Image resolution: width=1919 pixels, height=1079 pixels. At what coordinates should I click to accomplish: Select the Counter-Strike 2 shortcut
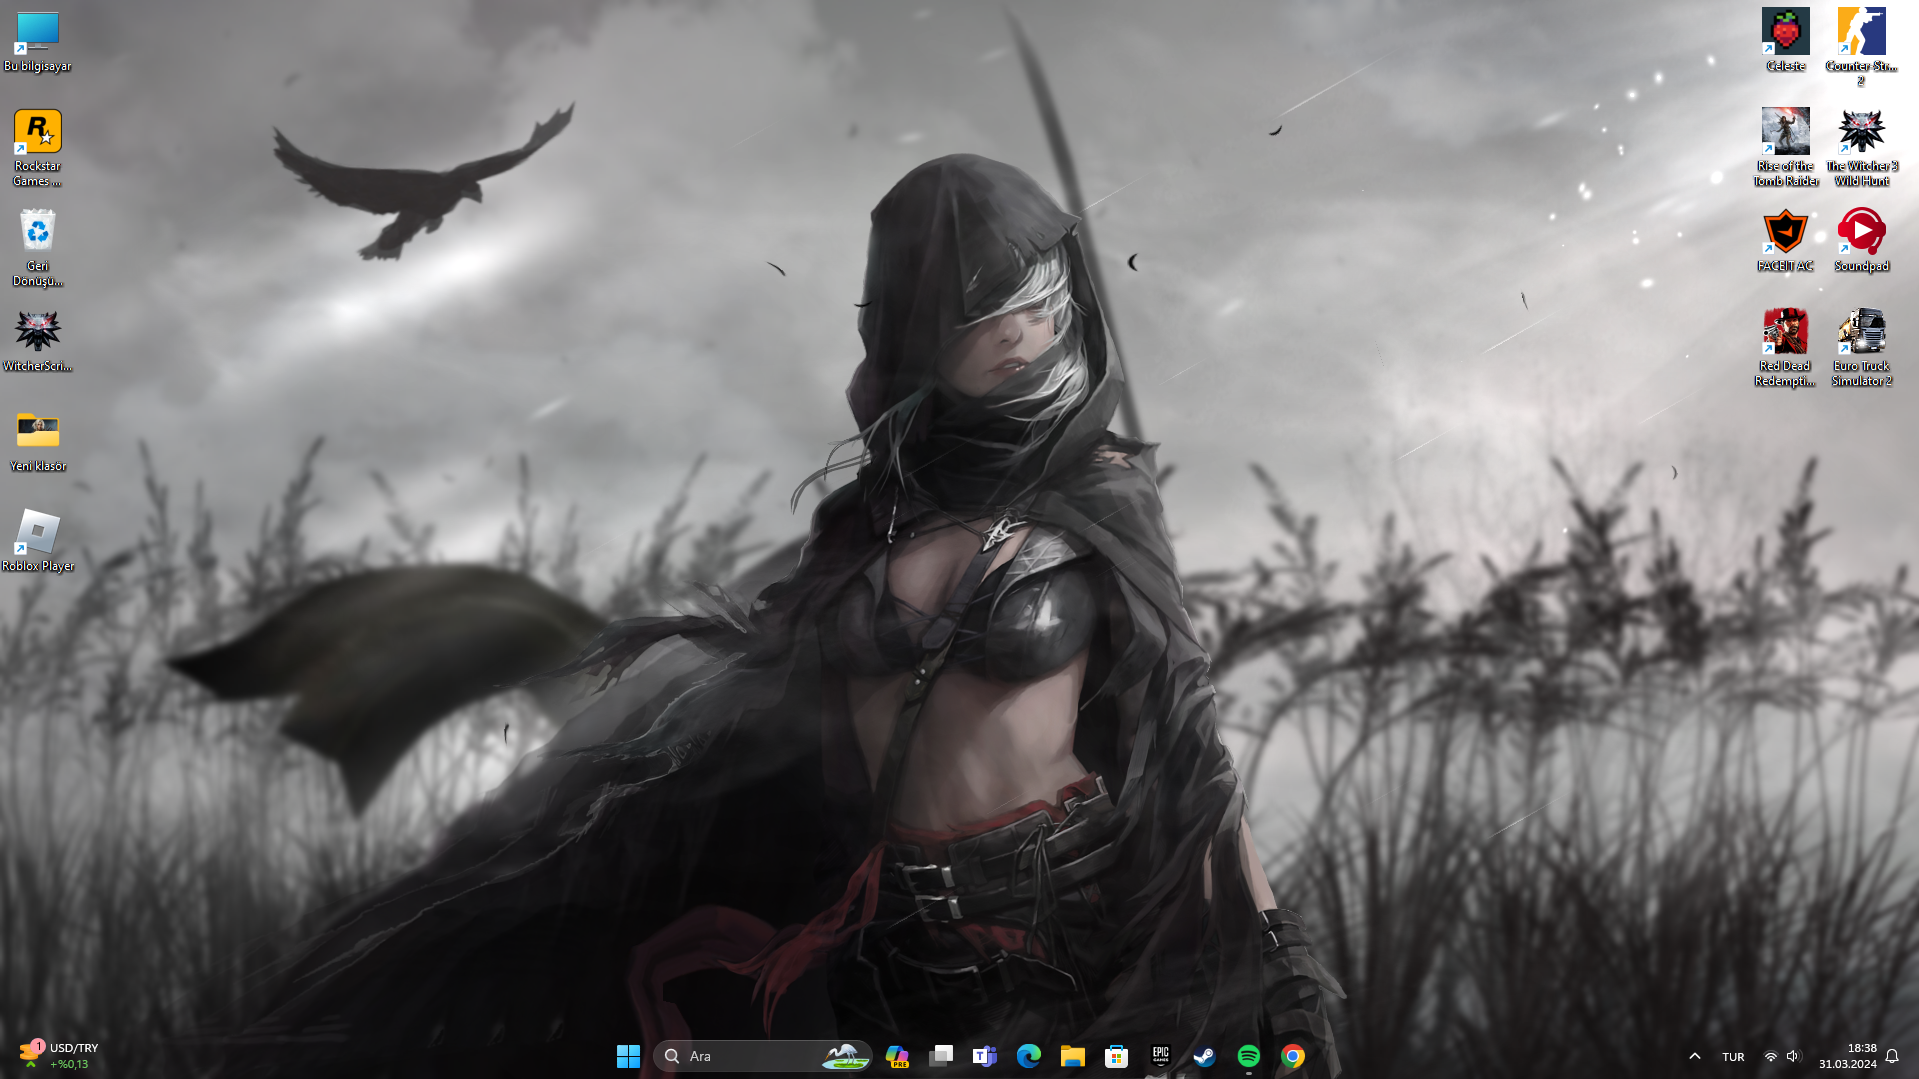pos(1861,47)
